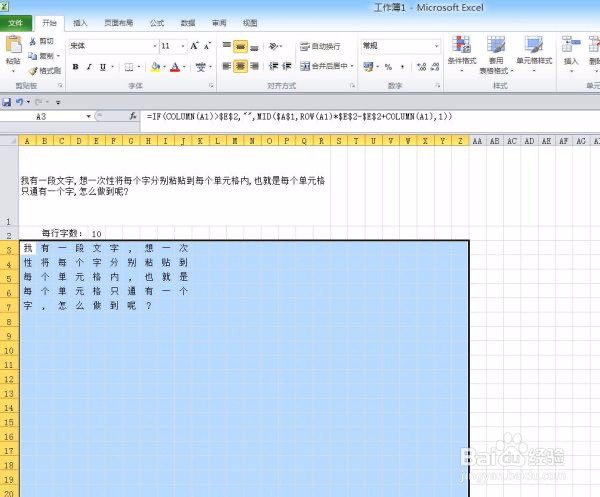This screenshot has width=600, height=497.
Task: Click the Name Box showing A3
Action: (41, 116)
